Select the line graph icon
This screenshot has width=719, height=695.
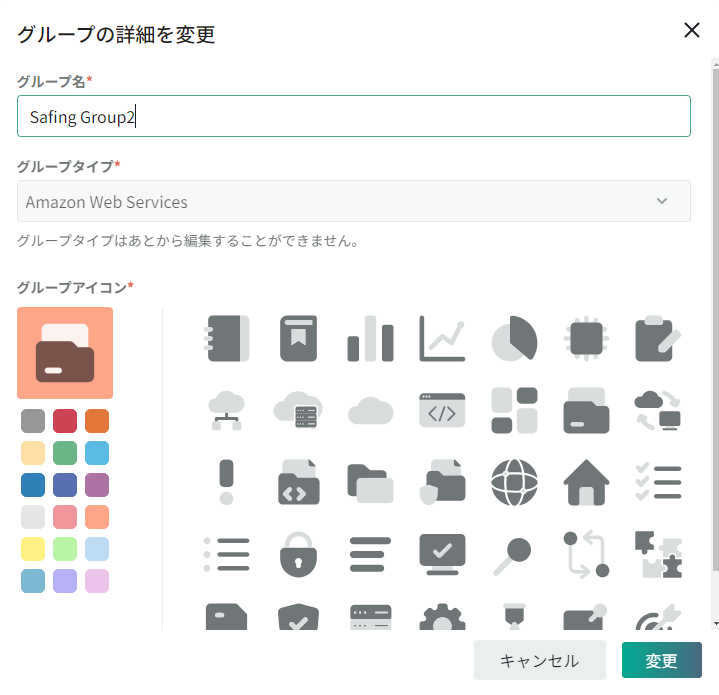pos(442,338)
